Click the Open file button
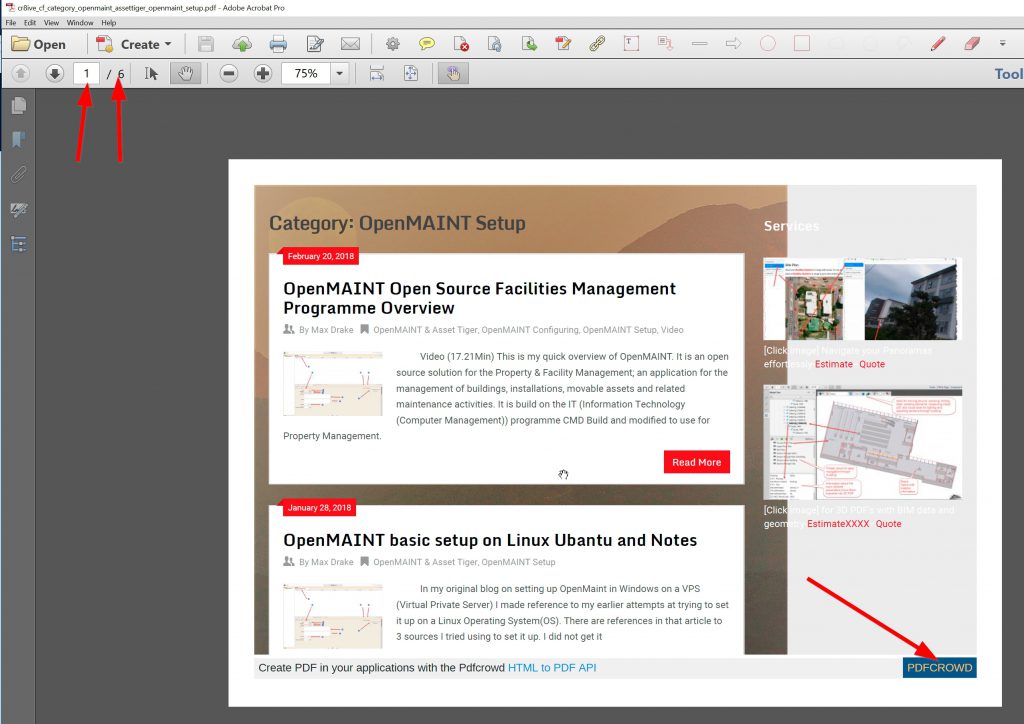Screen dimensions: 1024x724 click(x=39, y=44)
